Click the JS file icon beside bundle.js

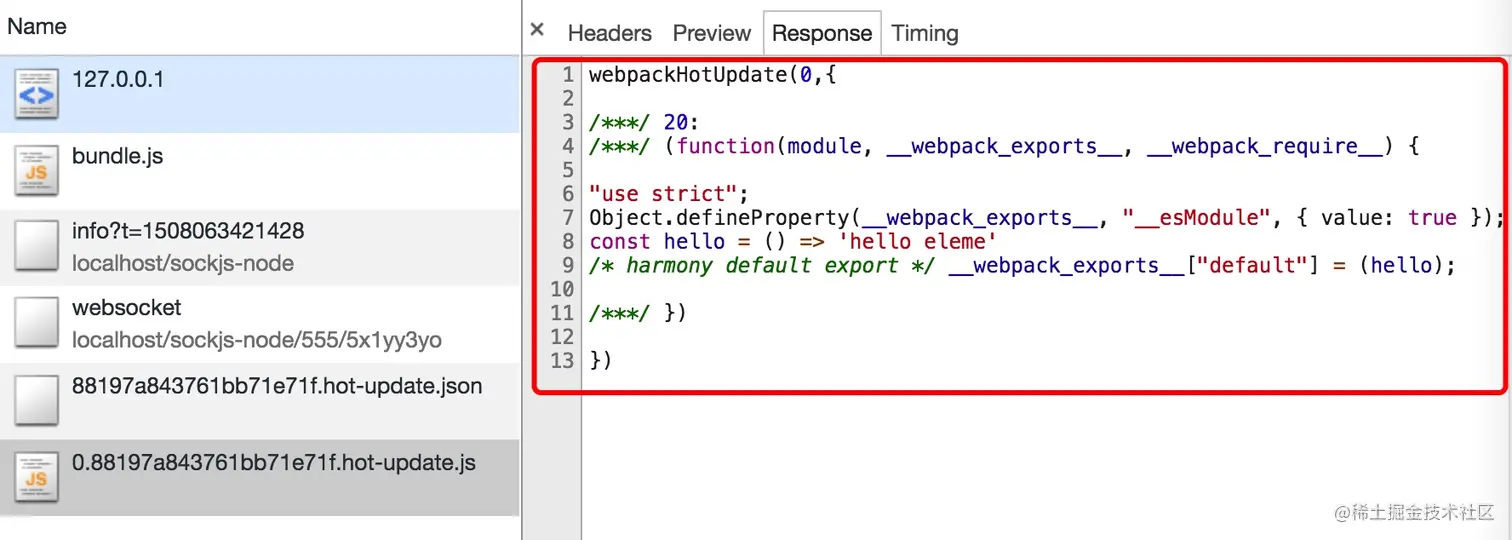[36, 171]
